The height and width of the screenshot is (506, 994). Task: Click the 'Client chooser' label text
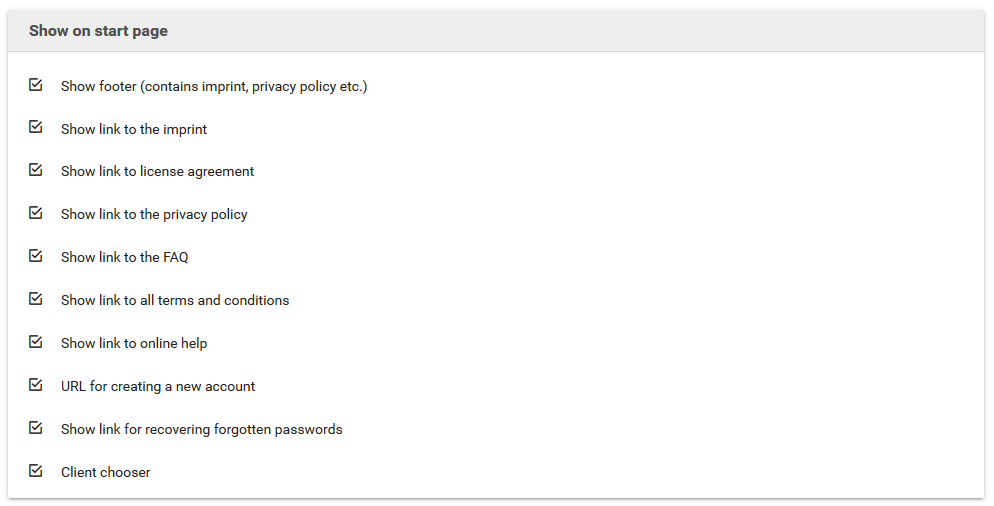pos(105,473)
